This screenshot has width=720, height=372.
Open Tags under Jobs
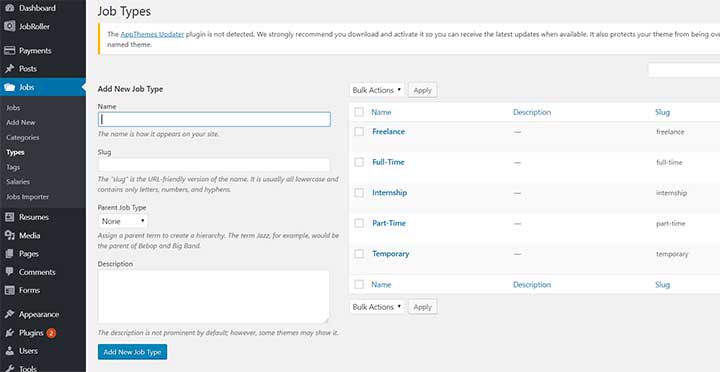pyautogui.click(x=13, y=167)
